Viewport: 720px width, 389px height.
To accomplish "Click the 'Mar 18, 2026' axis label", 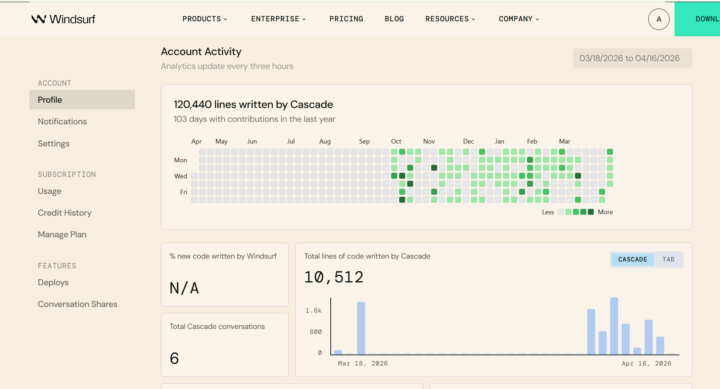I will (x=363, y=363).
